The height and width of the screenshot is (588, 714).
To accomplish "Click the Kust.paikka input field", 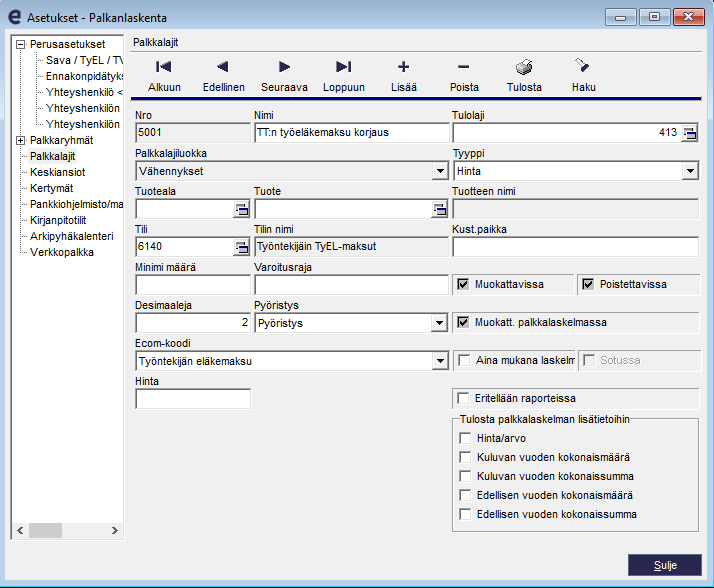I will point(575,247).
